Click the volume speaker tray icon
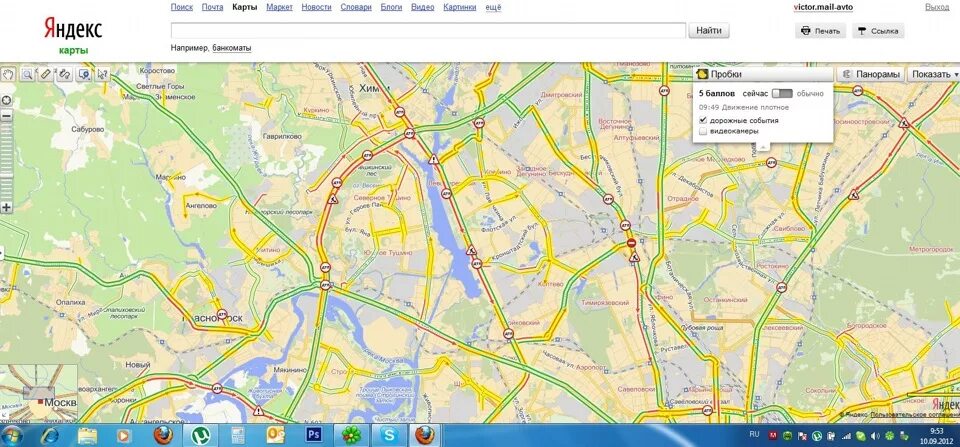Image resolution: width=960 pixels, height=447 pixels. tap(874, 436)
